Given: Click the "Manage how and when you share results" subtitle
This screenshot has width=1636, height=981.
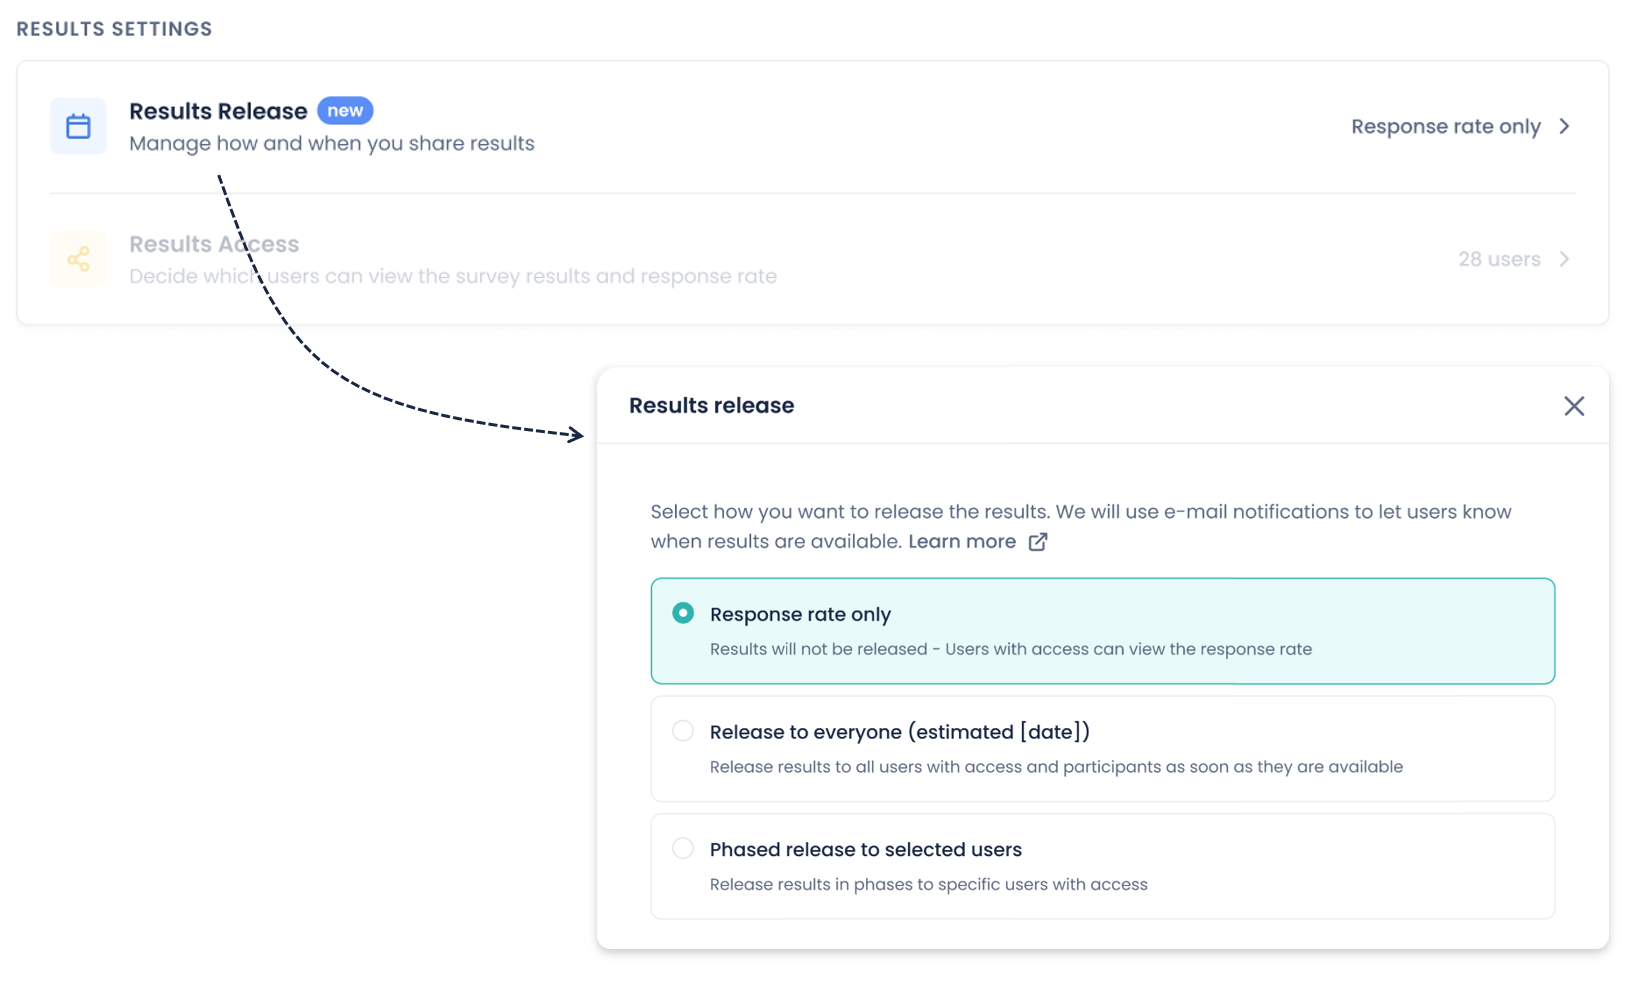Looking at the screenshot, I should point(331,144).
